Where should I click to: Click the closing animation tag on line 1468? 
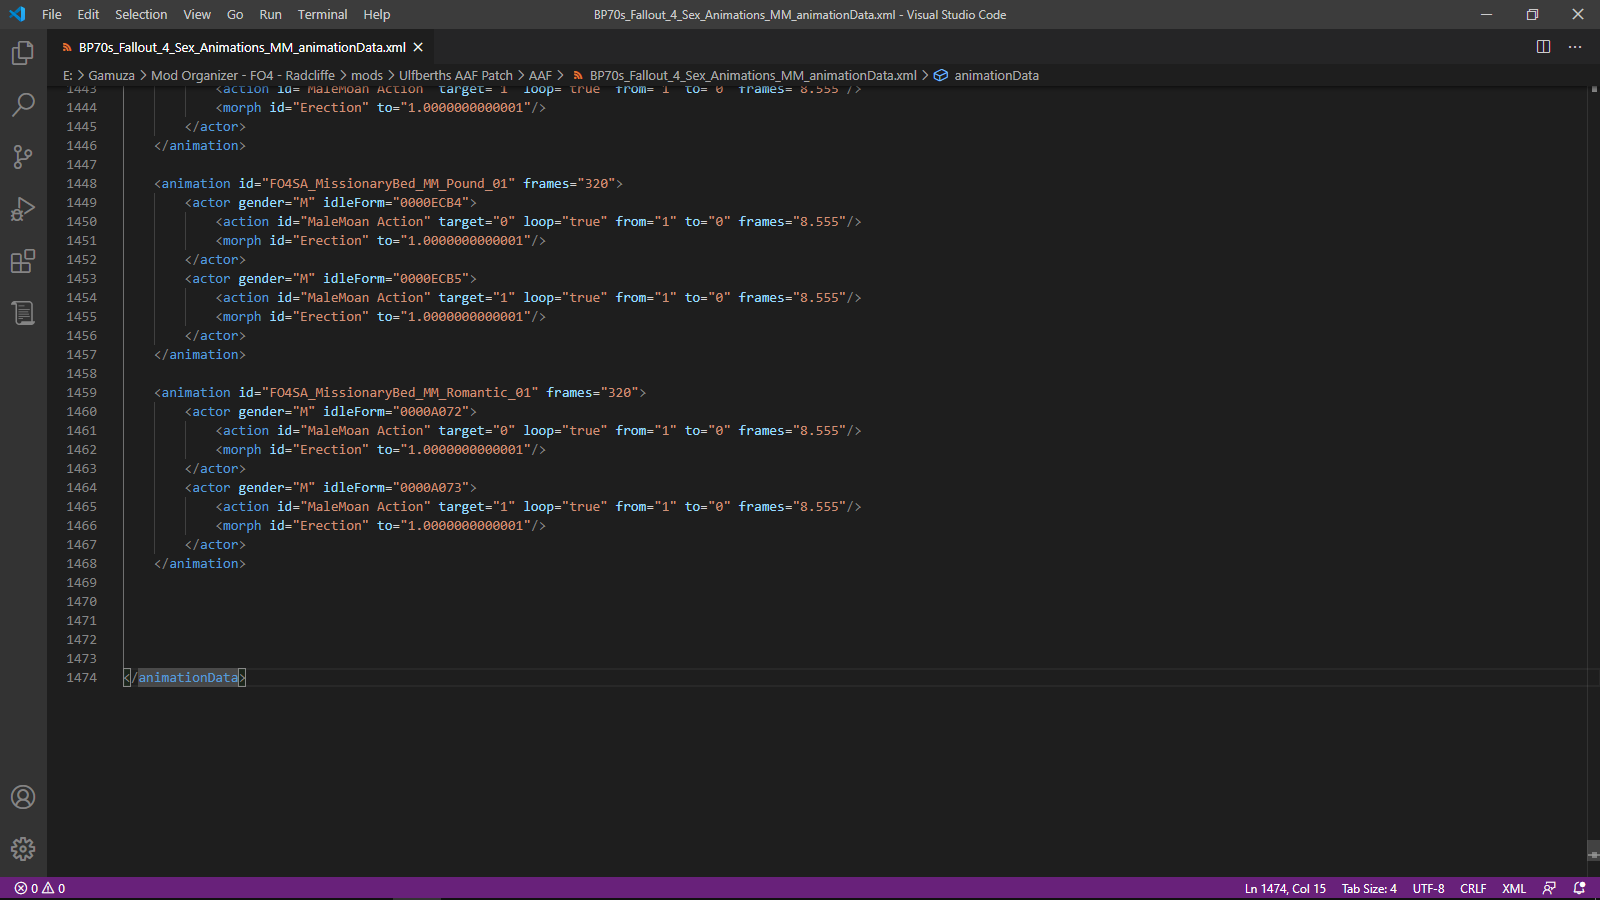[200, 563]
